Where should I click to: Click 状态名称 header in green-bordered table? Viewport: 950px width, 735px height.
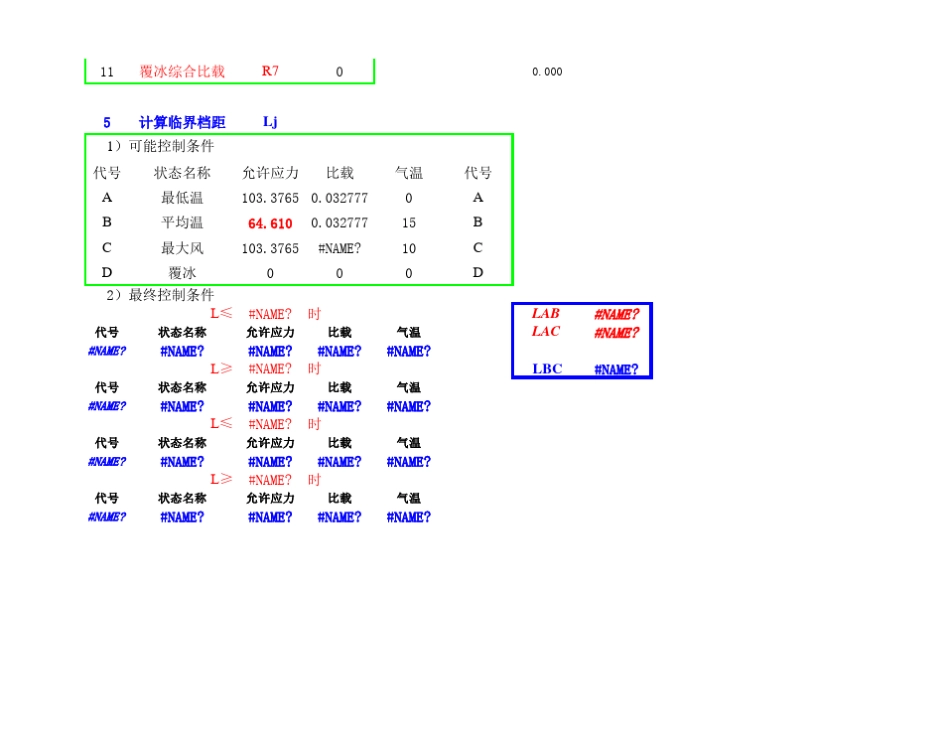182,173
